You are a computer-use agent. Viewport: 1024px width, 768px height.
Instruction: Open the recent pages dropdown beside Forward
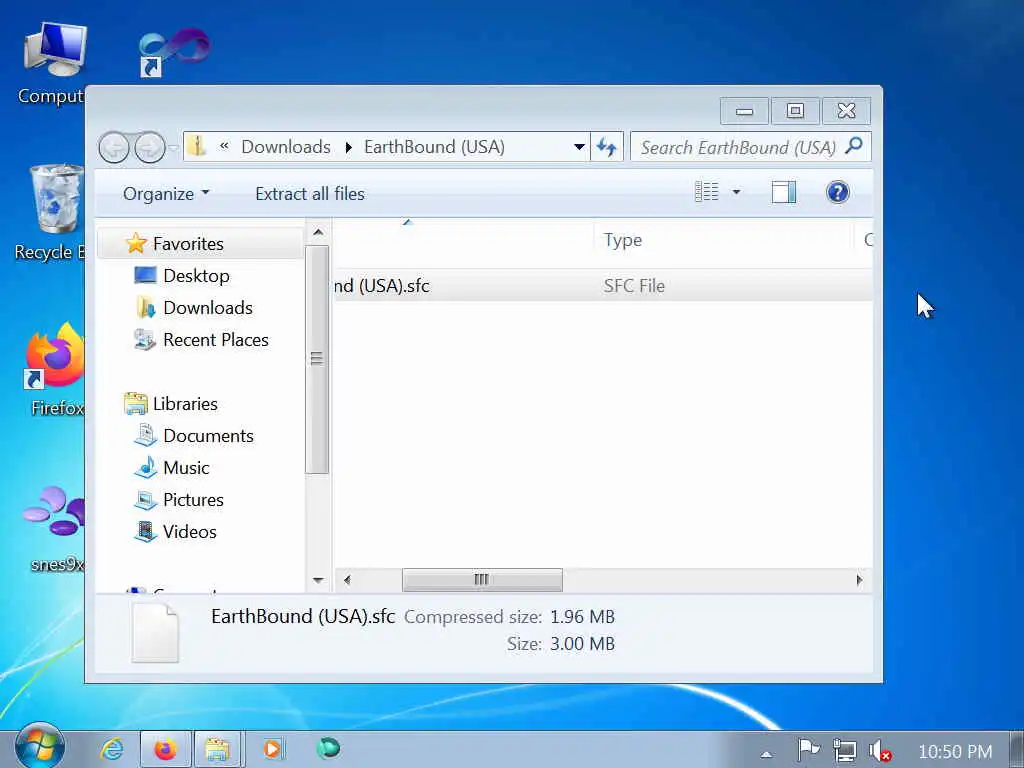pyautogui.click(x=174, y=148)
